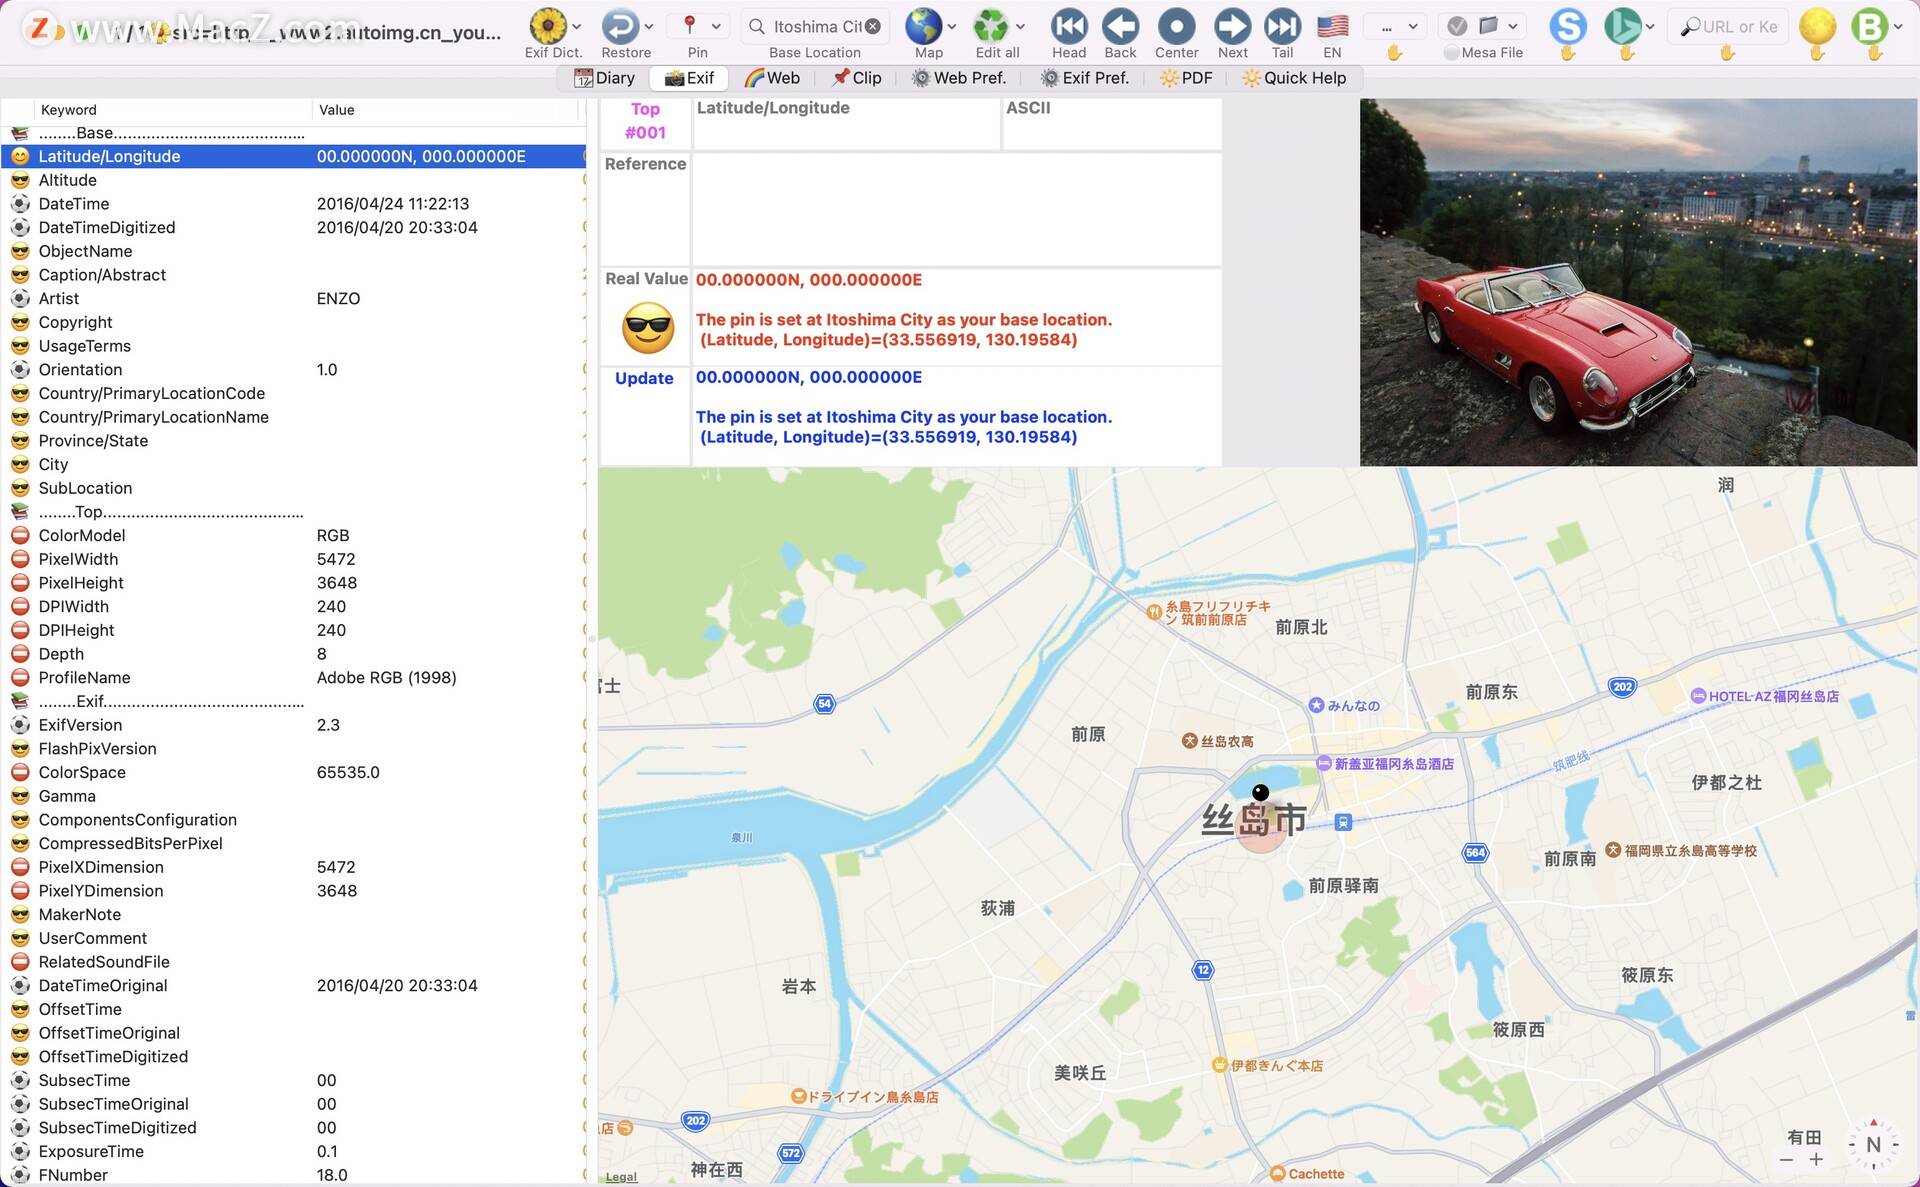Clear the Itoshima City base location field
Screen dimensions: 1920x1187
873,27
